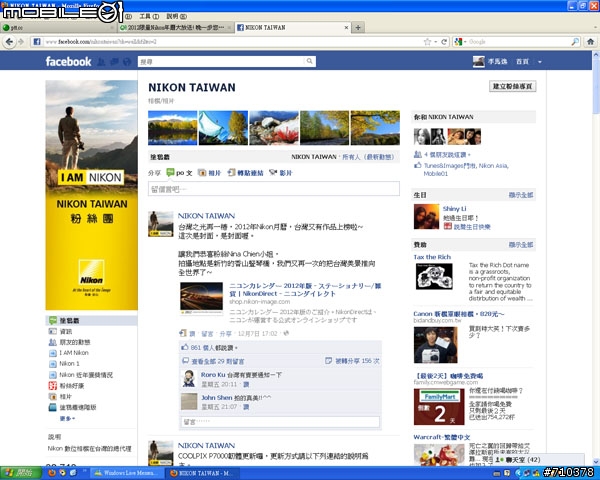
Task: Switch to the ptt.cc browser tab
Action: tap(57, 28)
